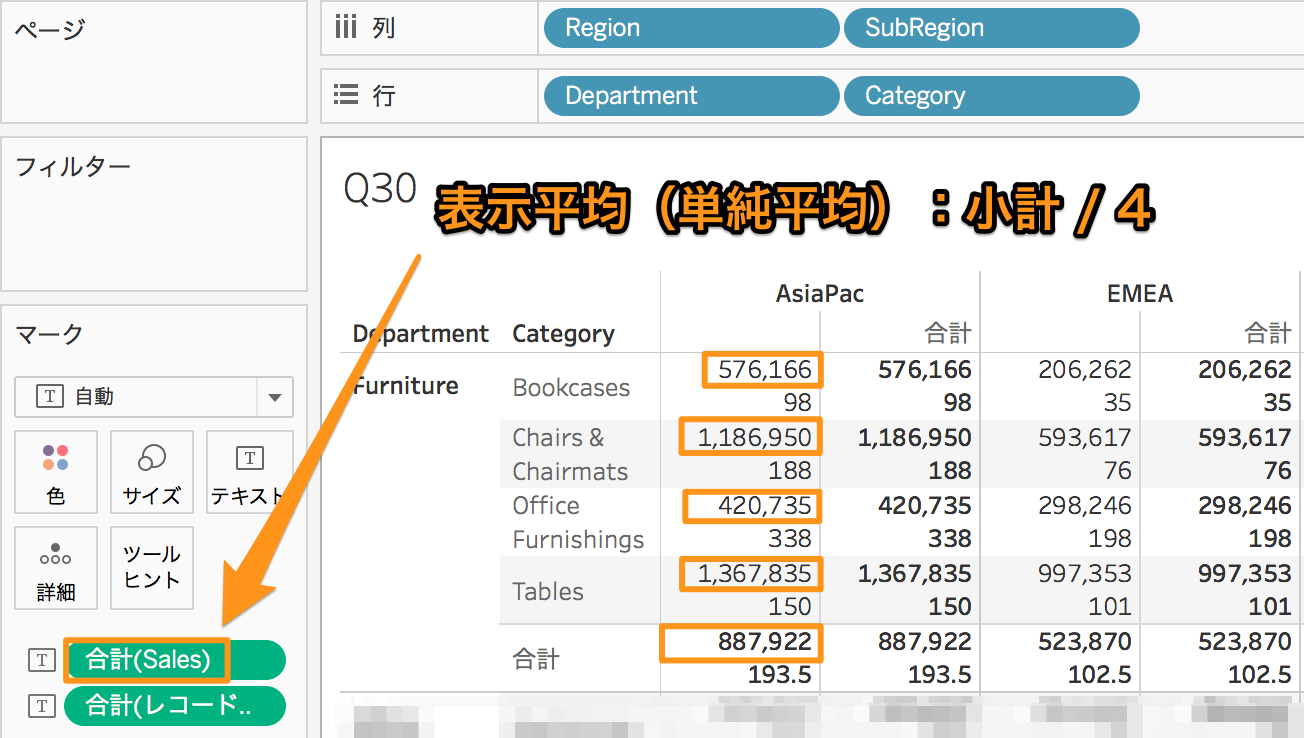Click the unbolded 997,353 EMEA Tables cell
The height and width of the screenshot is (738, 1304).
pos(1085,574)
